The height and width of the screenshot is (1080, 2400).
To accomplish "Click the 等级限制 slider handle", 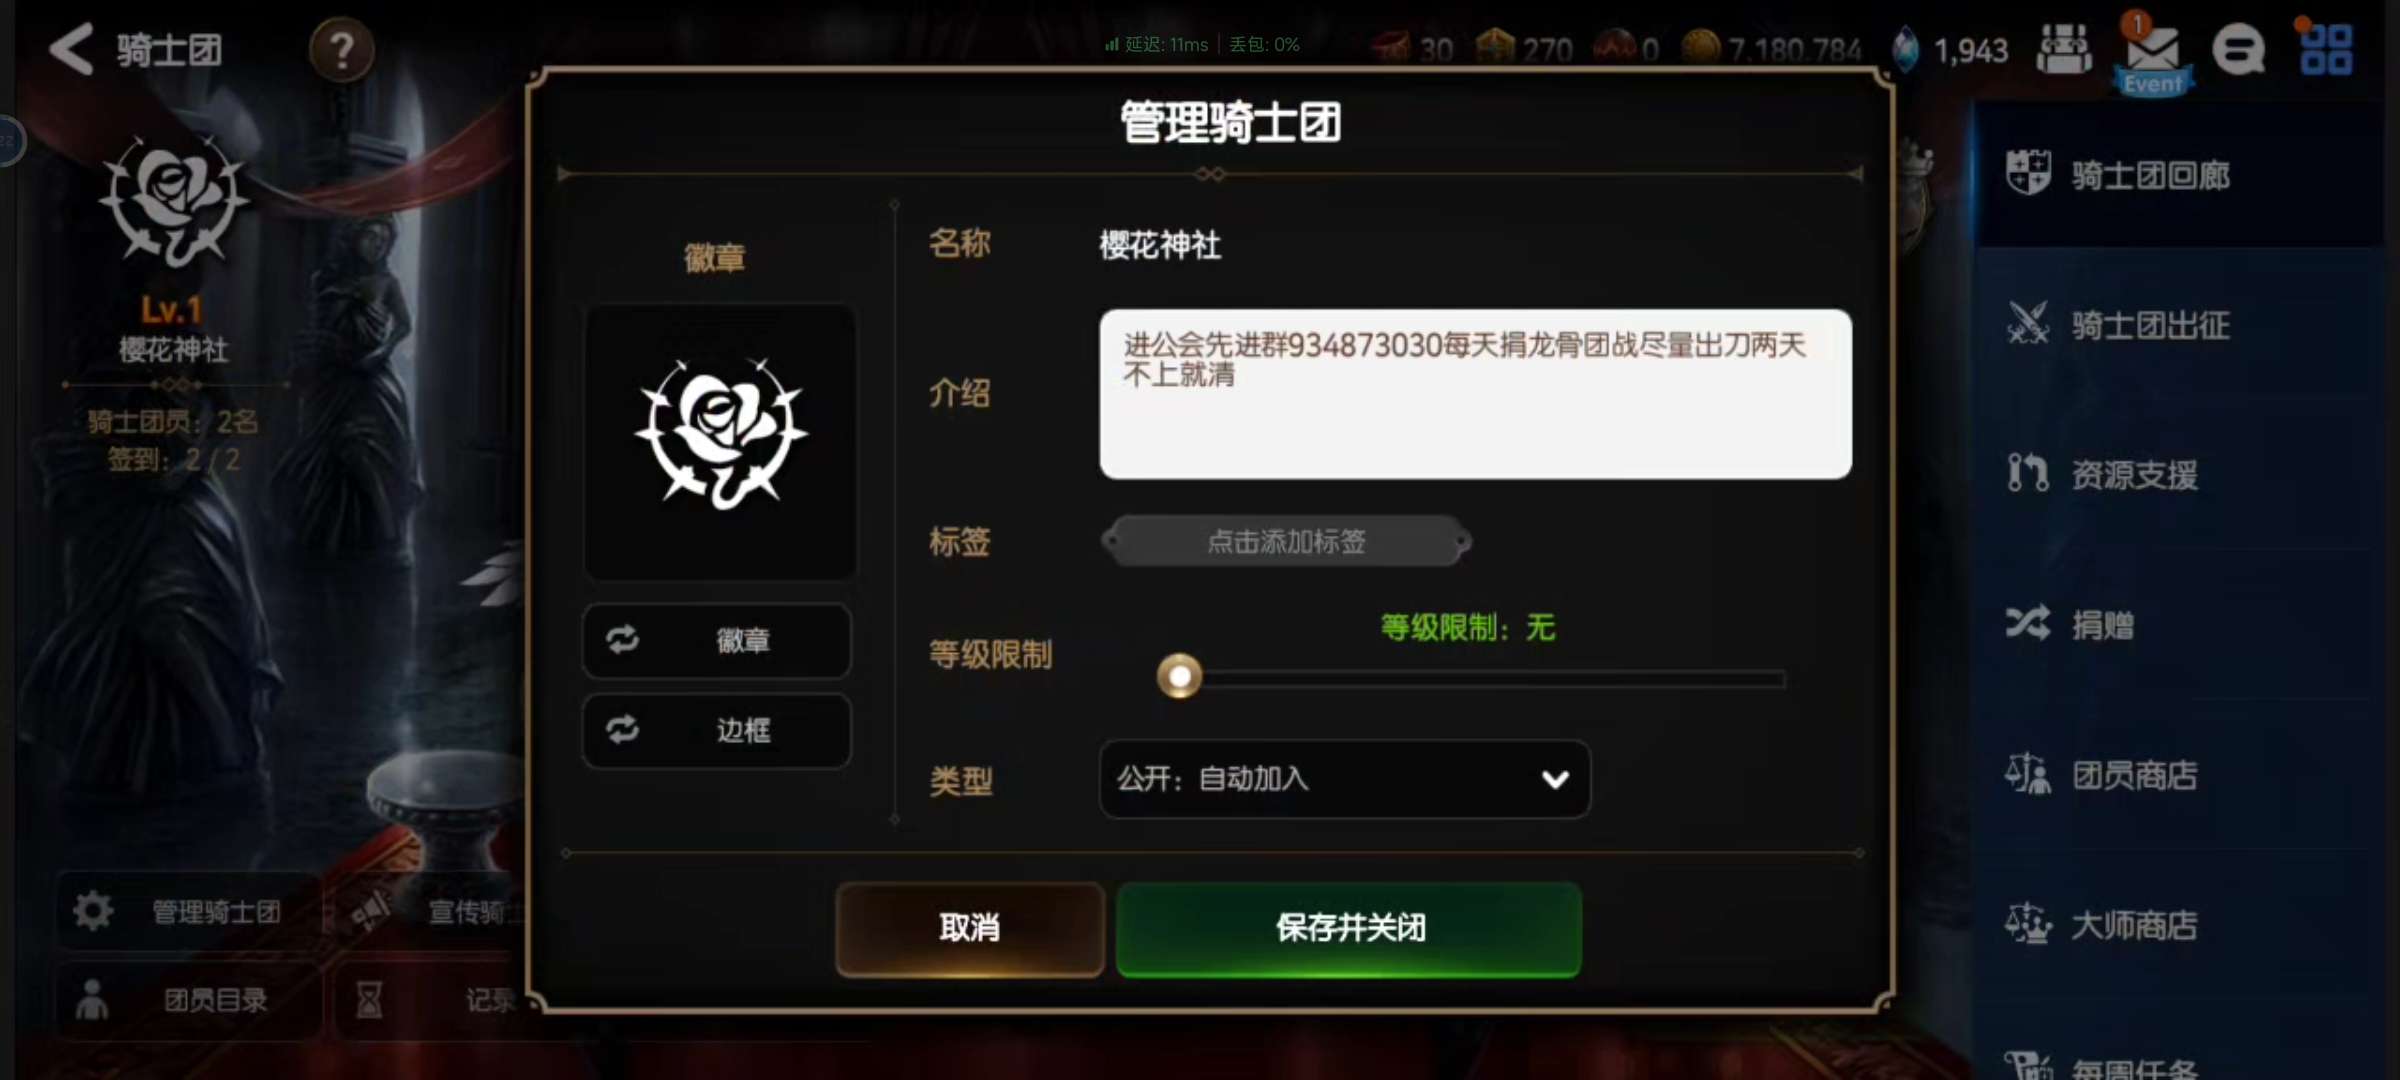I will pyautogui.click(x=1180, y=677).
